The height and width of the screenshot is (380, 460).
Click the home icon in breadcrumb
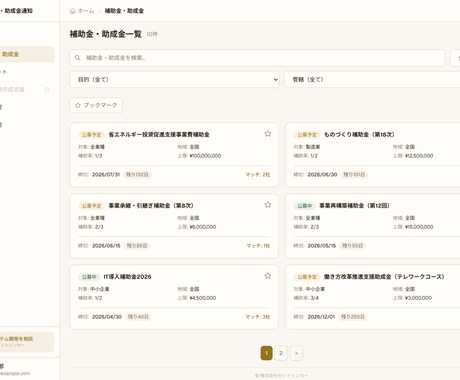[x=73, y=11]
